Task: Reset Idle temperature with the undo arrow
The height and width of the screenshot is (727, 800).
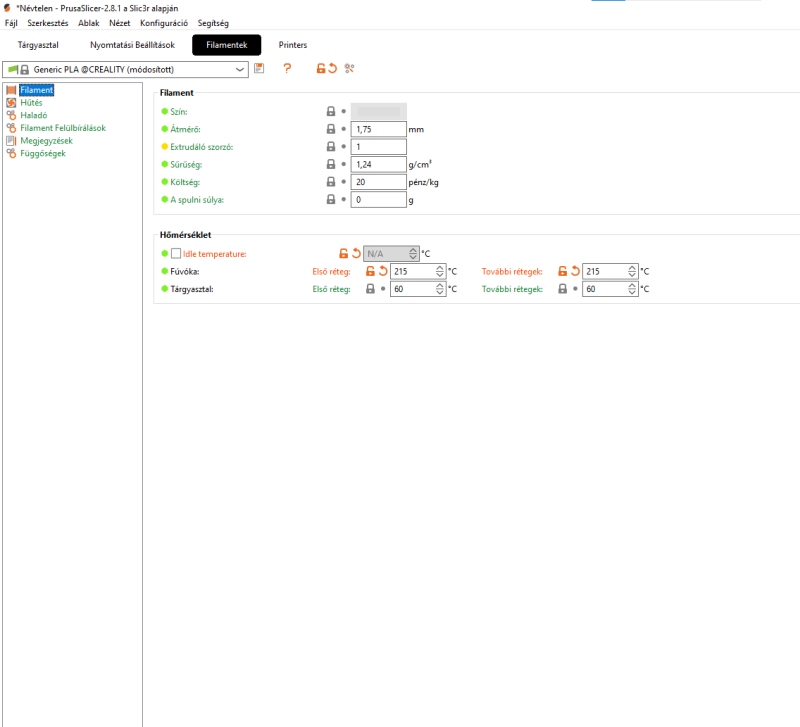Action: pyautogui.click(x=356, y=254)
